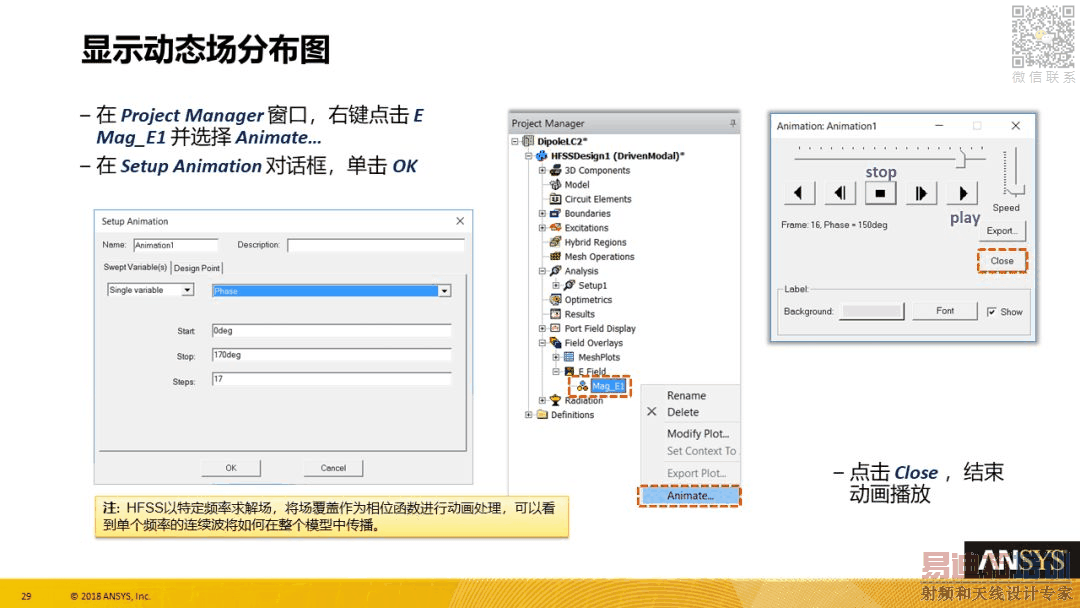Image resolution: width=1080 pixels, height=608 pixels.
Task: Click the HFSSDesign1 design icon
Action: (542, 156)
